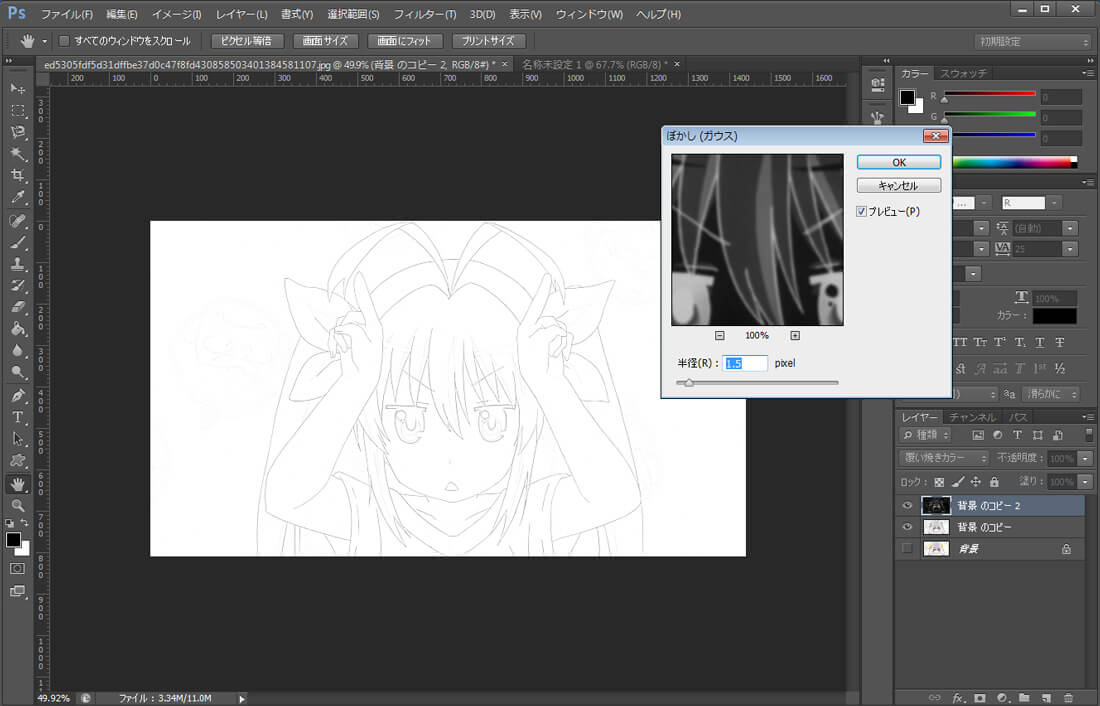
Task: Select the Paint Bucket tool
Action: (x=18, y=329)
